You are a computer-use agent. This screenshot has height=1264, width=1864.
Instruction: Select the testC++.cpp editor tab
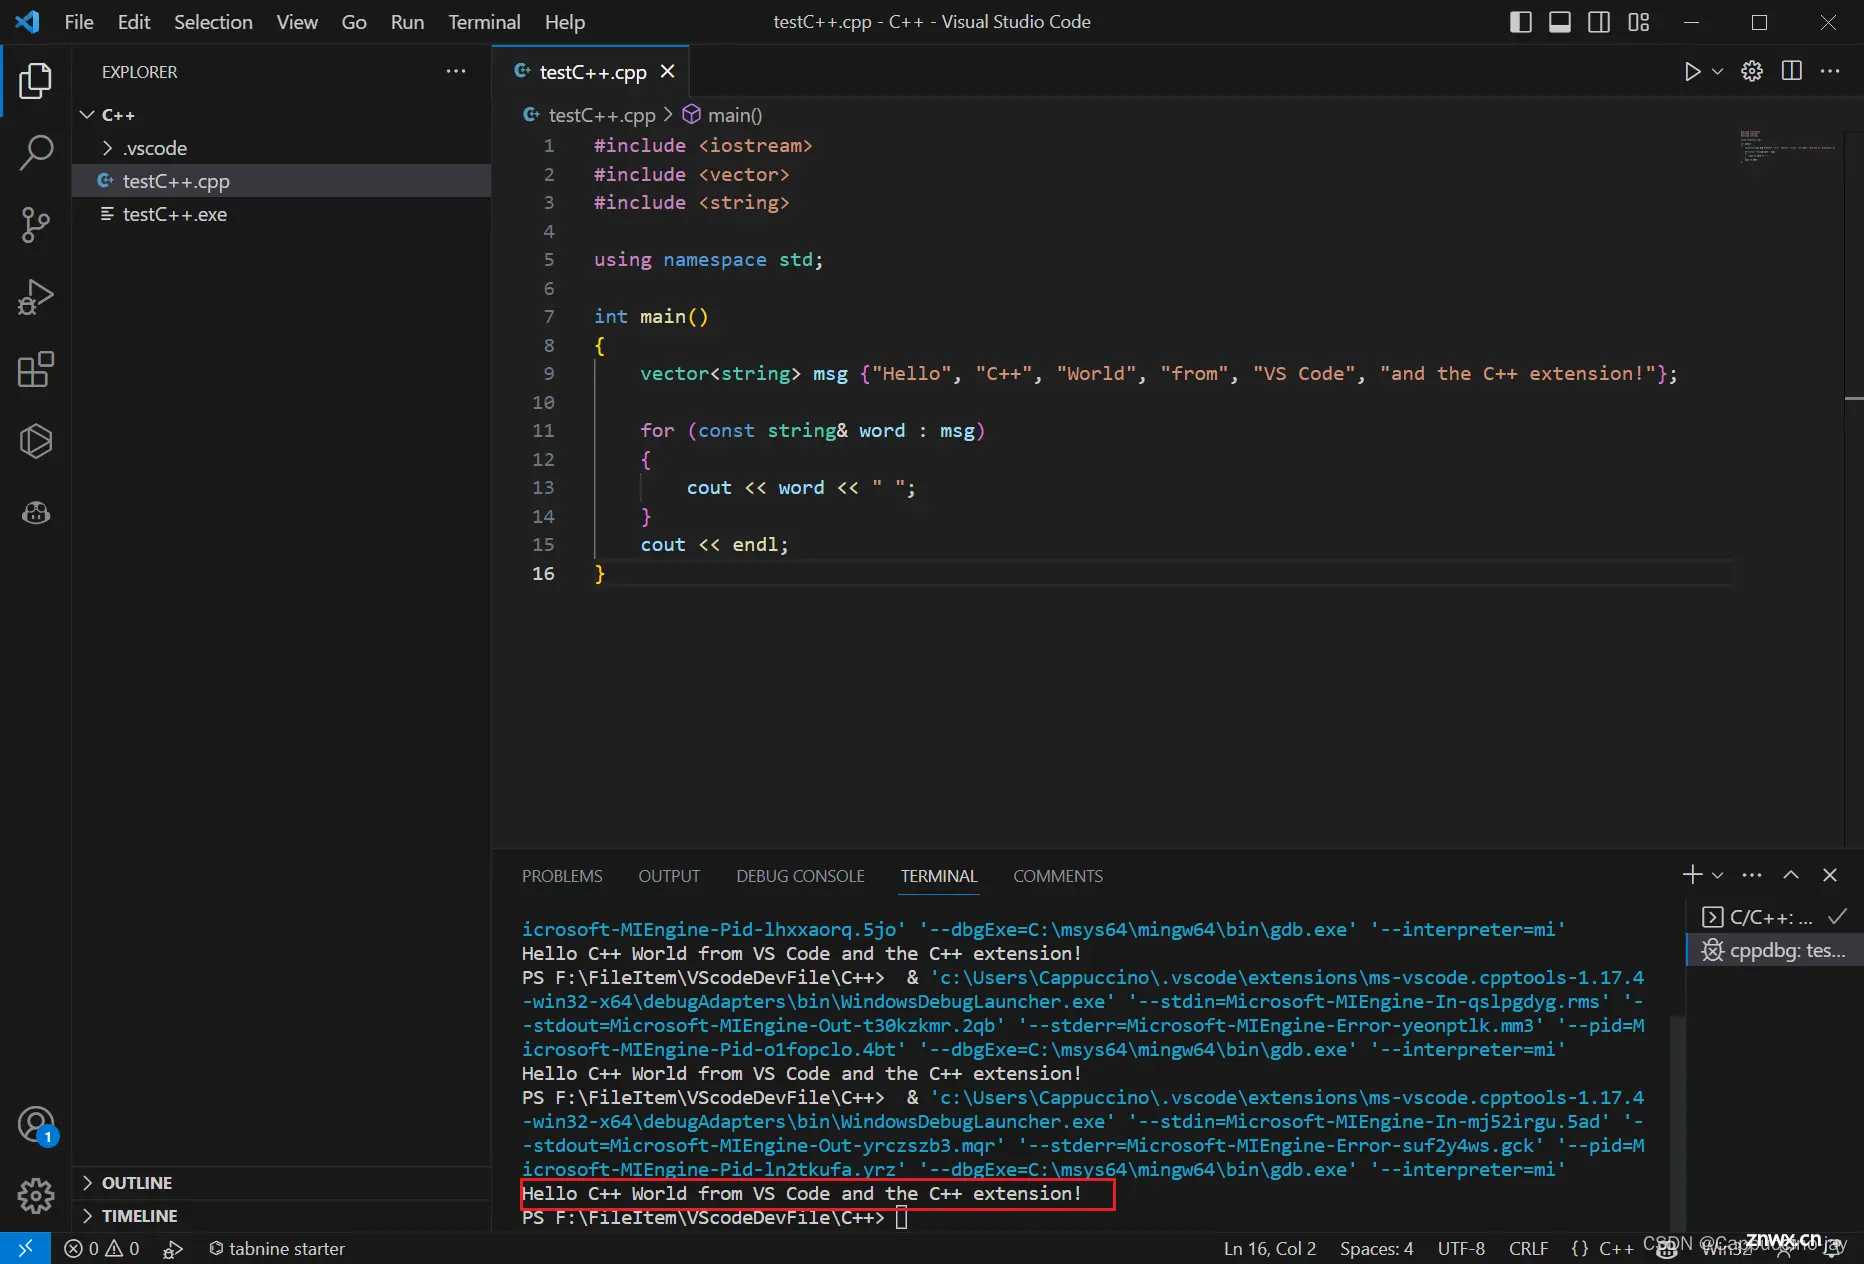click(x=591, y=72)
